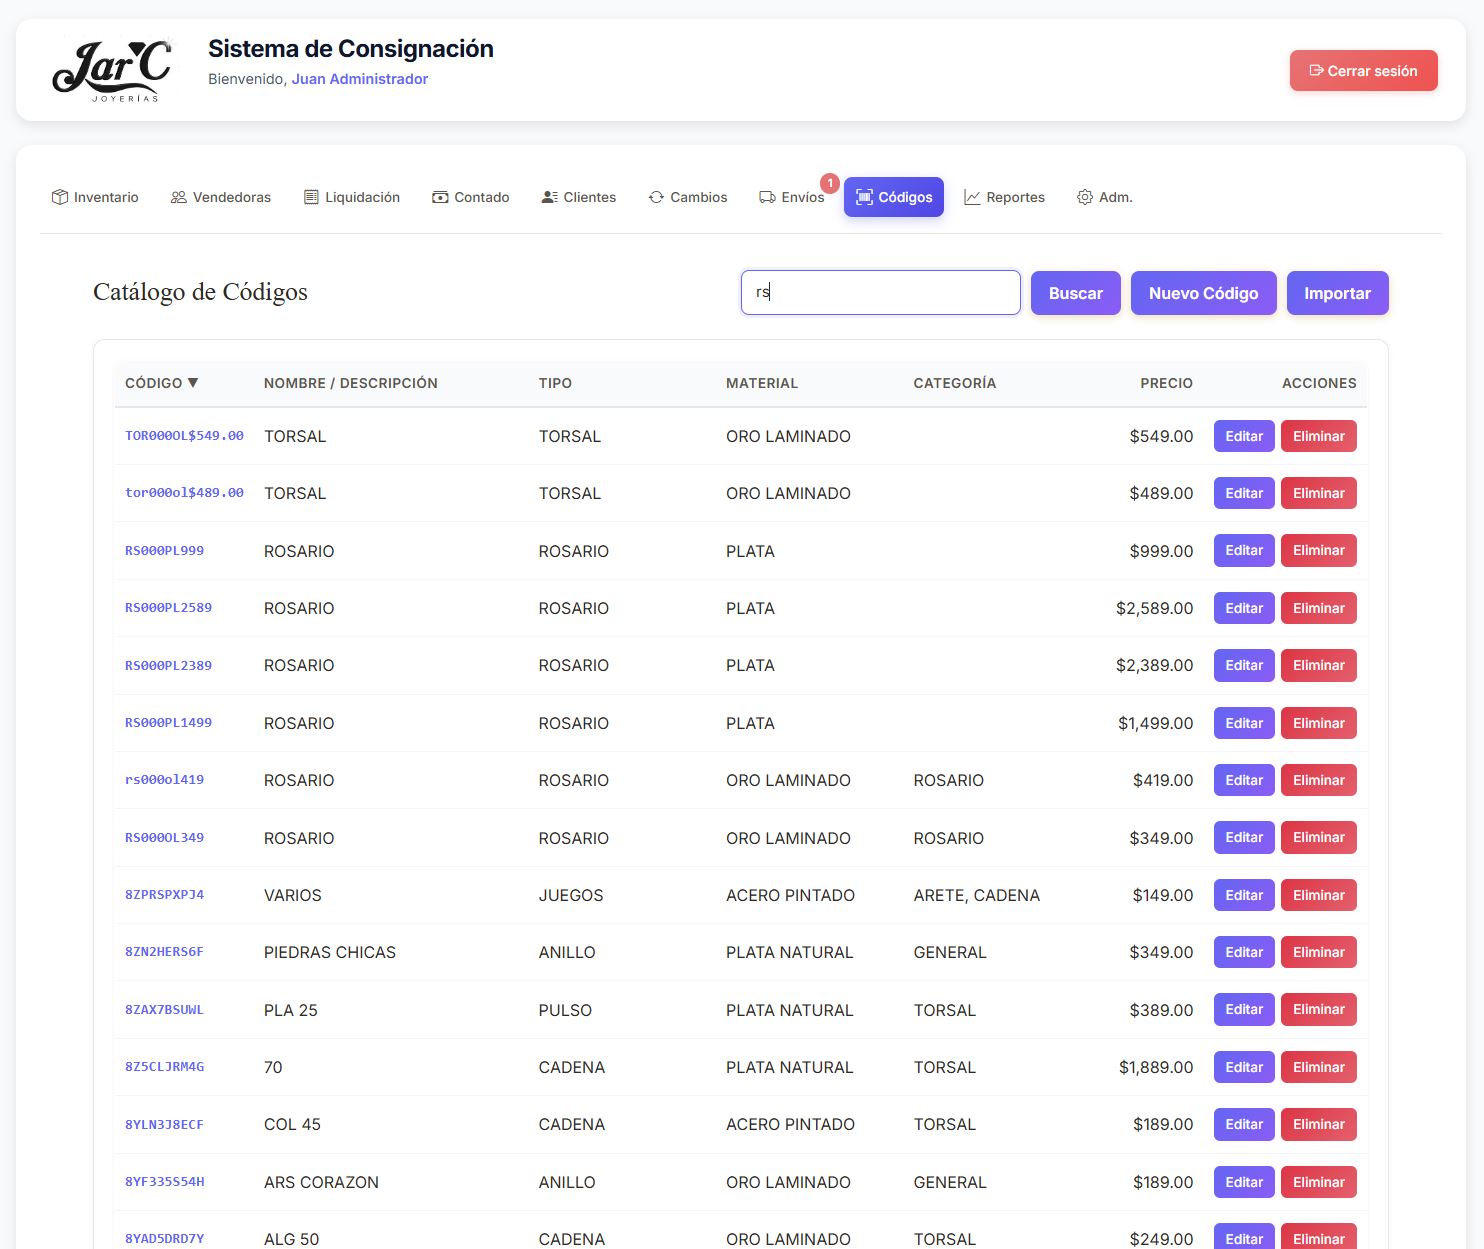Screen dimensions: 1484x1249
Task: Click the Cerrar sesión button
Action: tap(1363, 70)
